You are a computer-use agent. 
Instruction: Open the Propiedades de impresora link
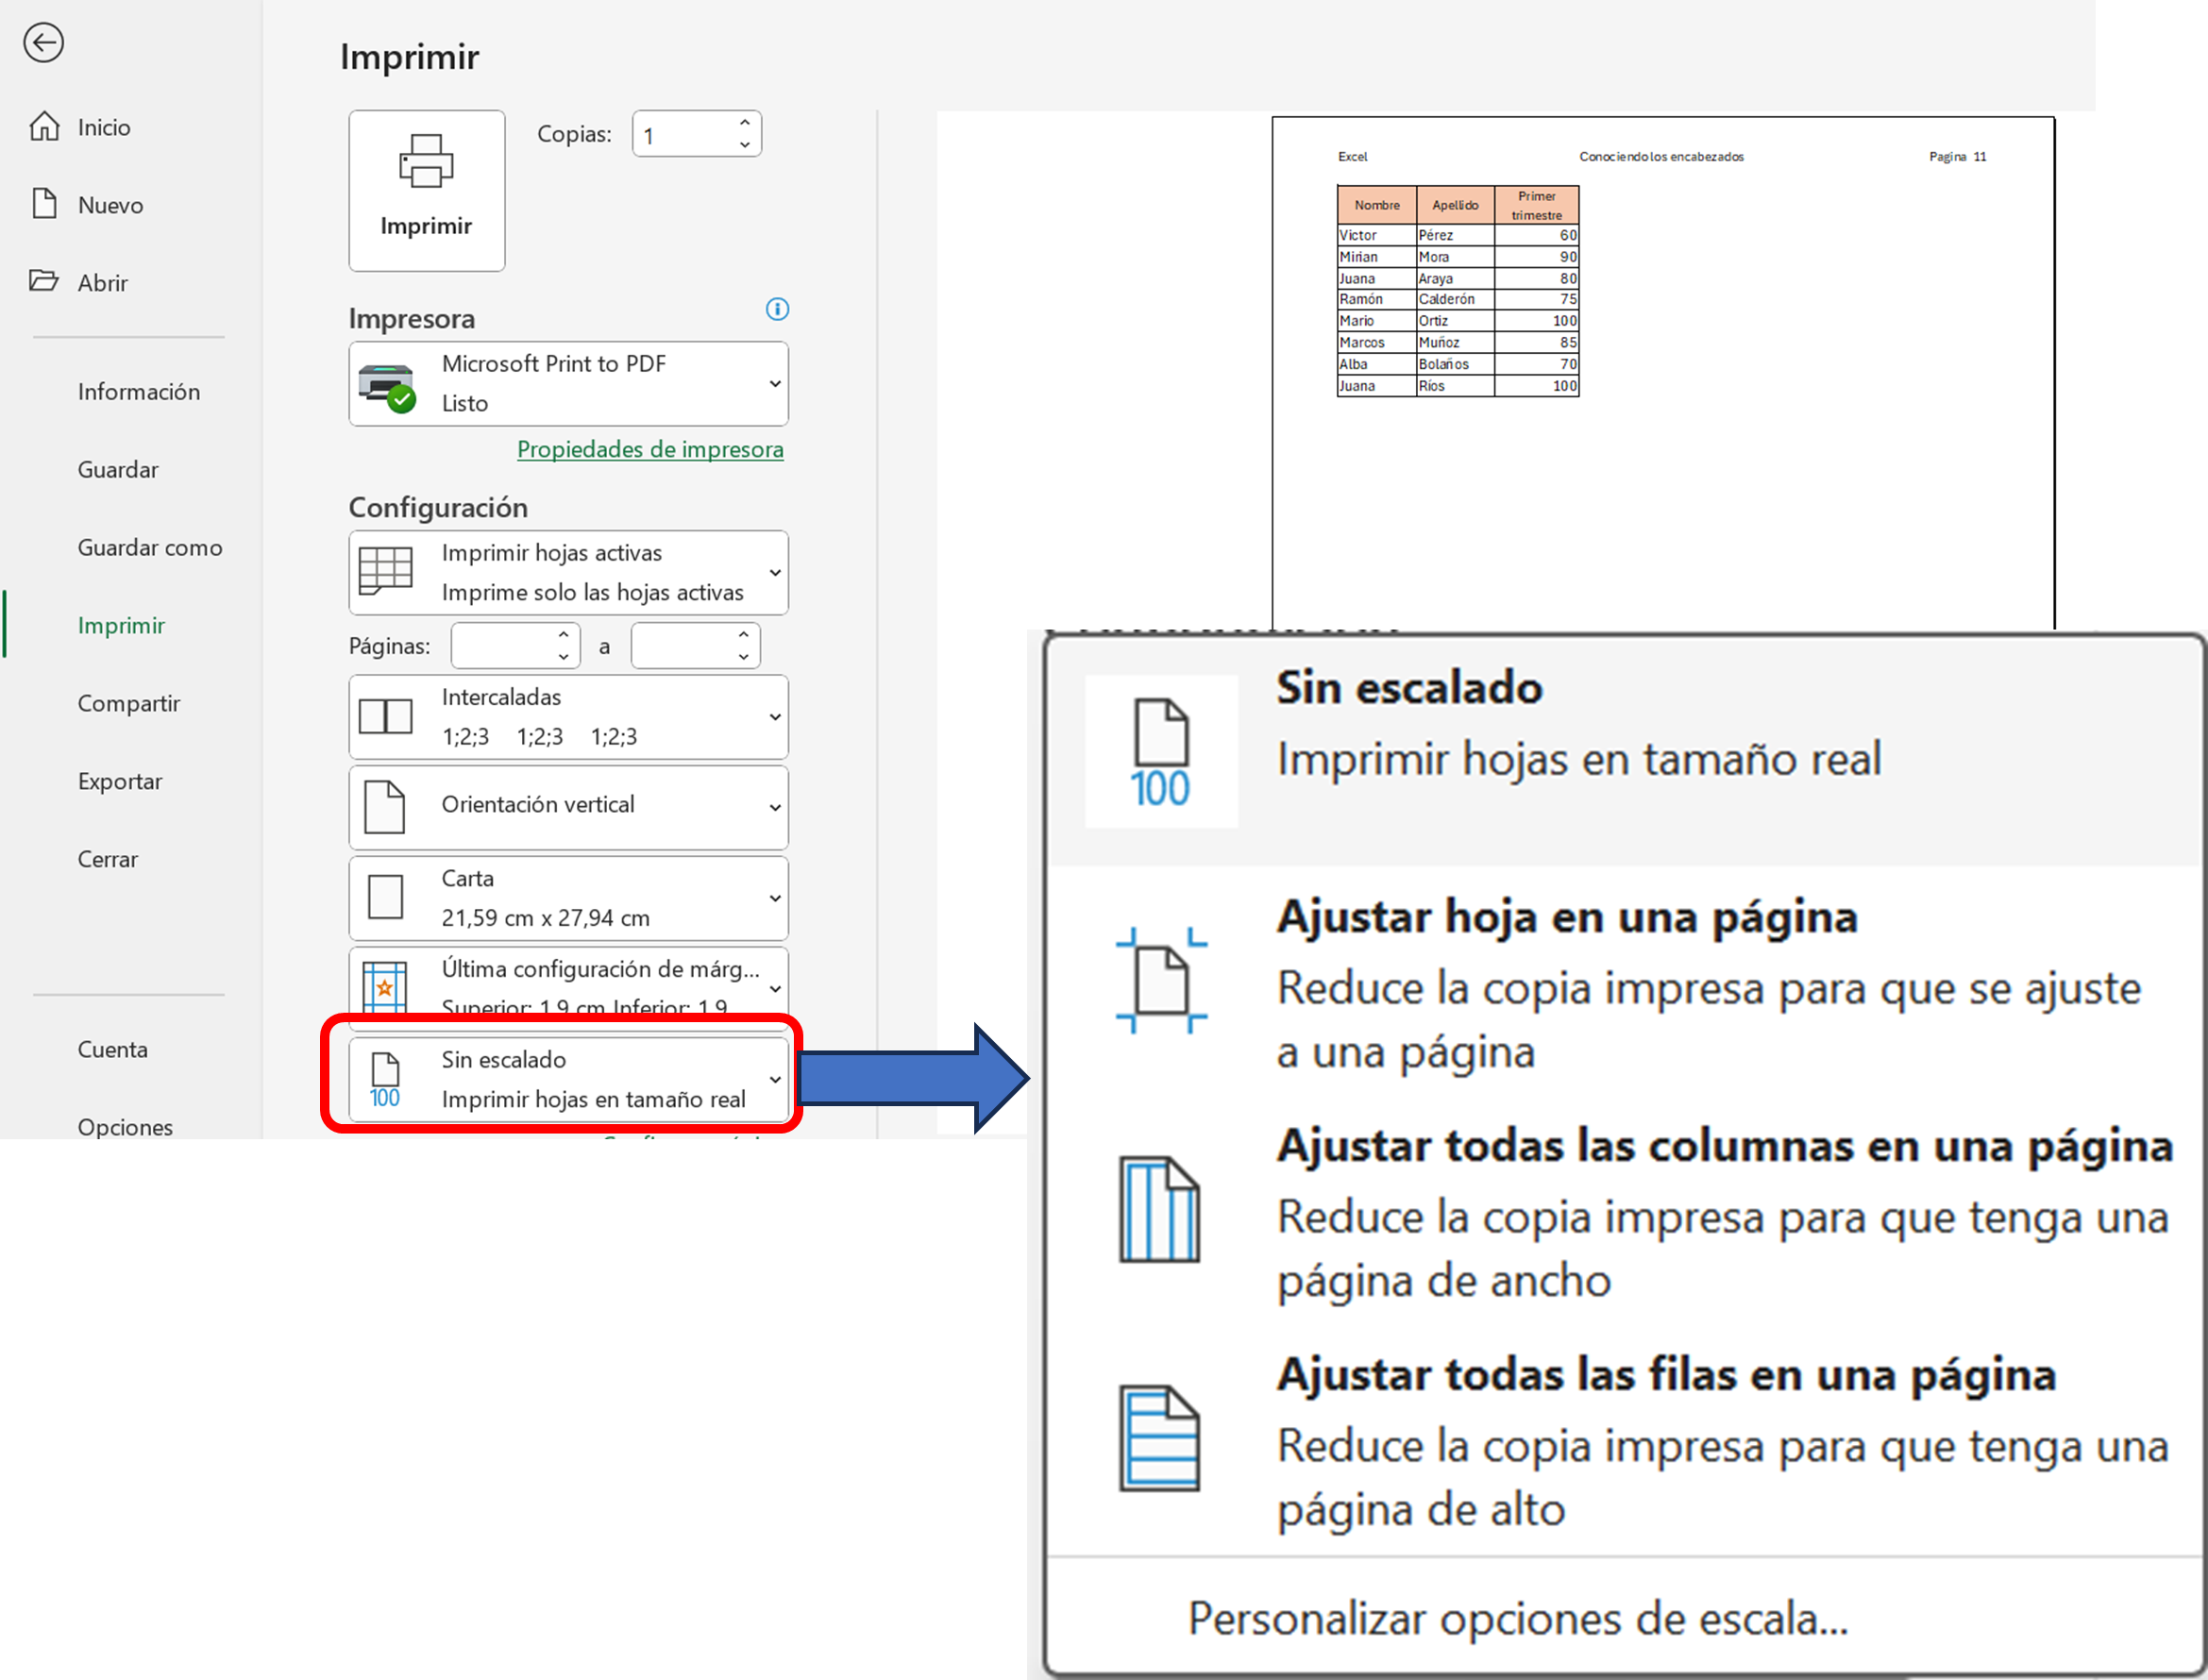pos(650,449)
